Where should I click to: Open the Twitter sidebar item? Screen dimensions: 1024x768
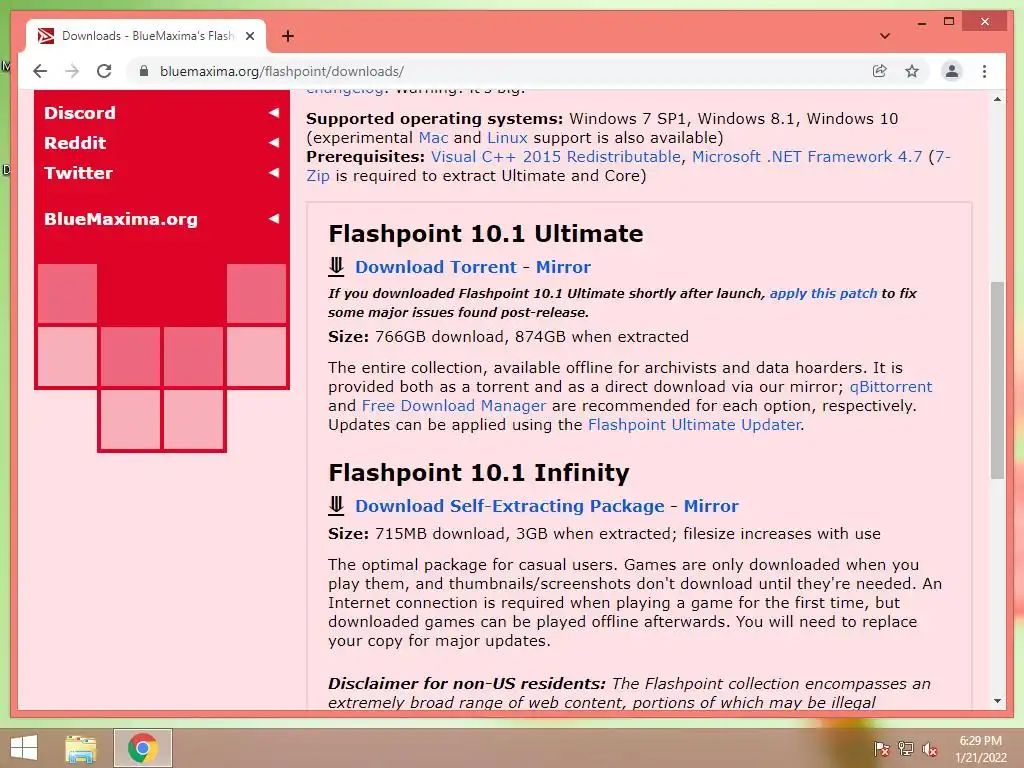(x=78, y=173)
